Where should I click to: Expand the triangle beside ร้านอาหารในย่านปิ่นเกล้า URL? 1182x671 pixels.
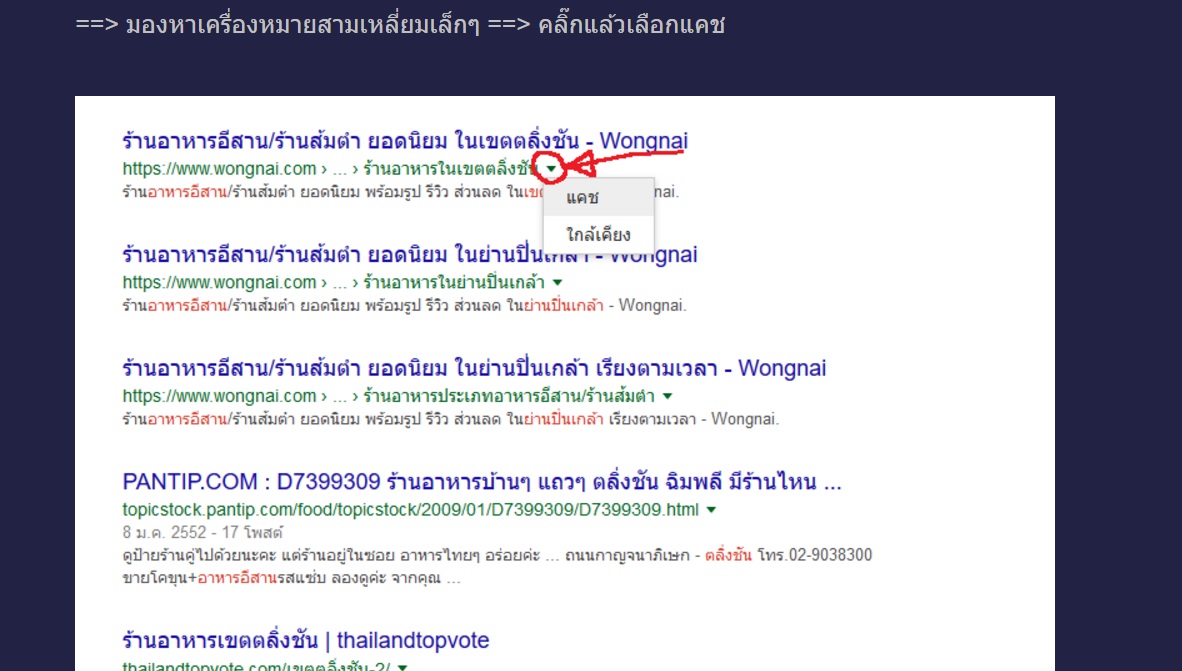pos(558,283)
